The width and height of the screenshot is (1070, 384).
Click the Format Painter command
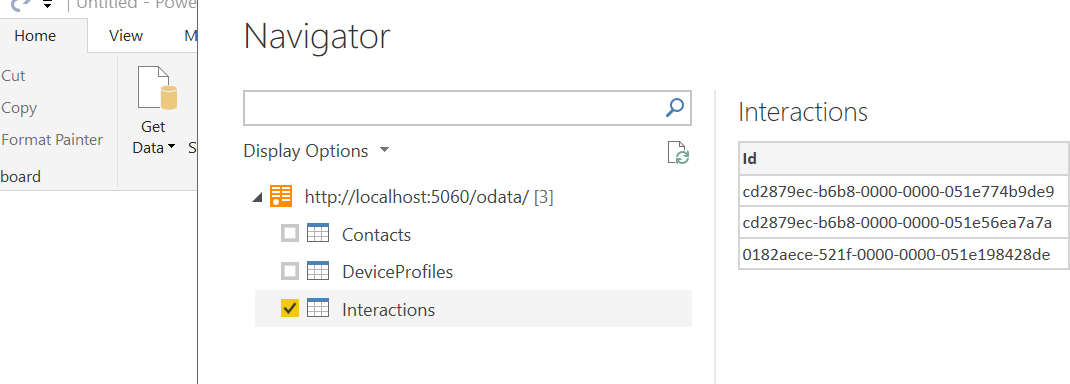point(52,140)
